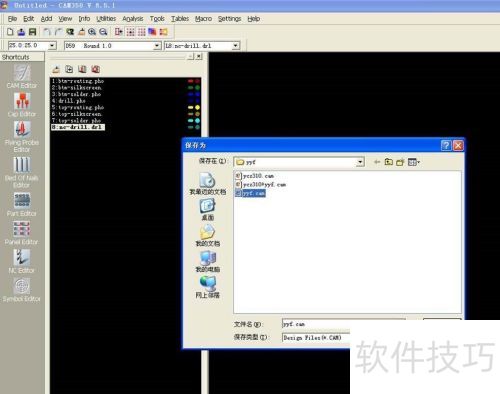Image resolution: width=500 pixels, height=394 pixels.
Task: Open the CAM Editor shortcut
Action: pyautogui.click(x=22, y=77)
